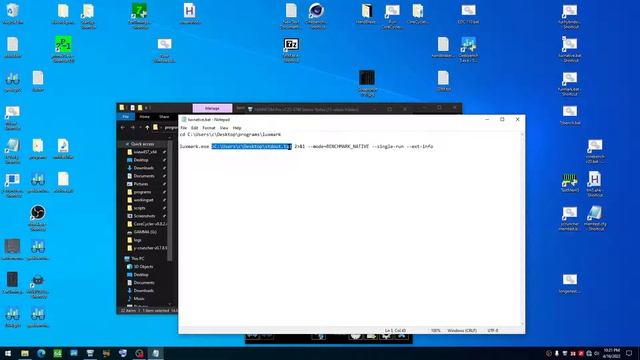Select scripts folder in the navigation pane
The image size is (640, 360).
pyautogui.click(x=140, y=208)
